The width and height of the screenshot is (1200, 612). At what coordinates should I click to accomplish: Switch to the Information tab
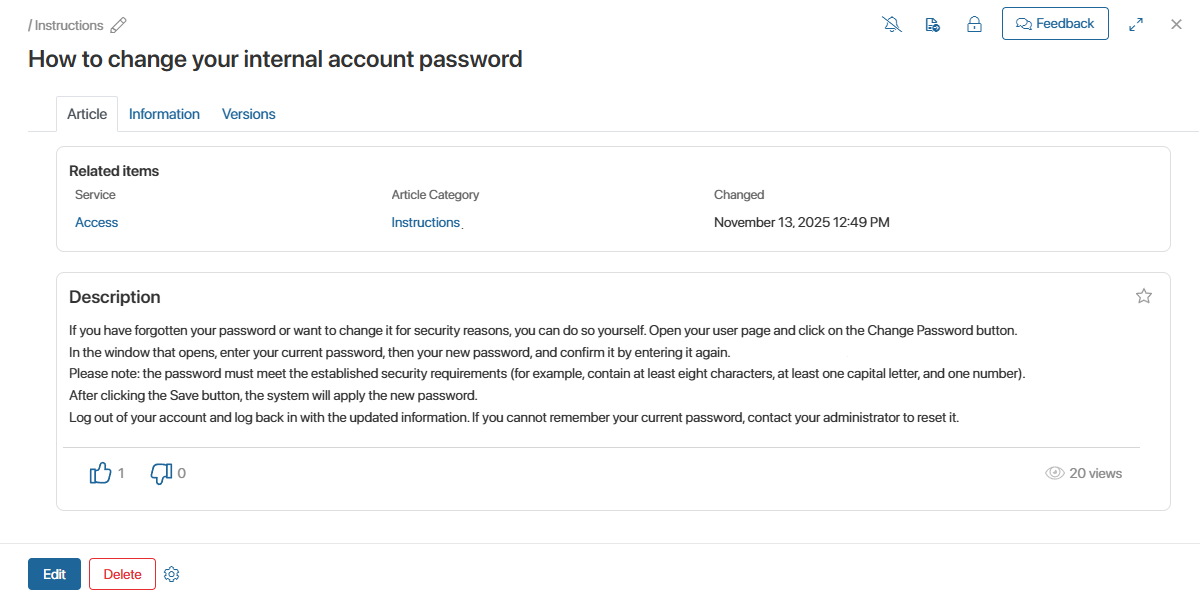click(164, 114)
